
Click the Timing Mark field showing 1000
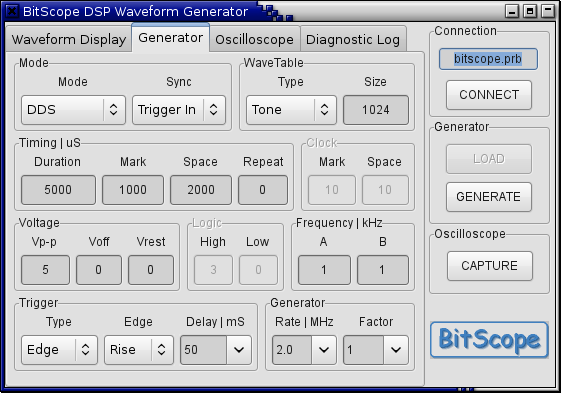(x=133, y=190)
